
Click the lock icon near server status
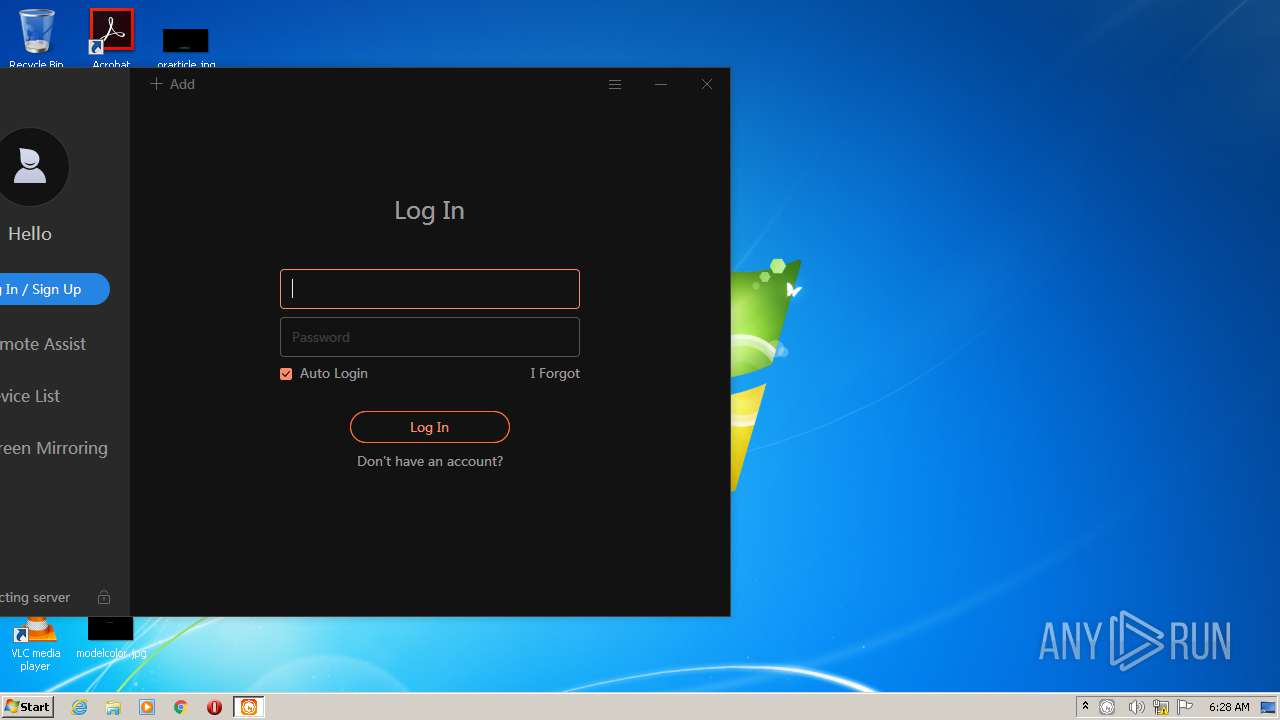(104, 597)
